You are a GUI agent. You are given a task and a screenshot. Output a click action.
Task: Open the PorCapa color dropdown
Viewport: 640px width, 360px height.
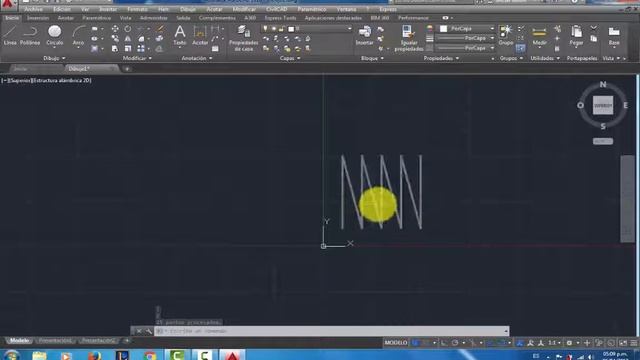tap(467, 29)
